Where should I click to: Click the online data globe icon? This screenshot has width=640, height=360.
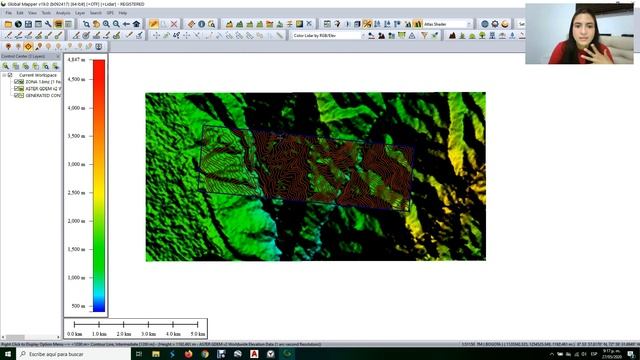[x=18, y=24]
